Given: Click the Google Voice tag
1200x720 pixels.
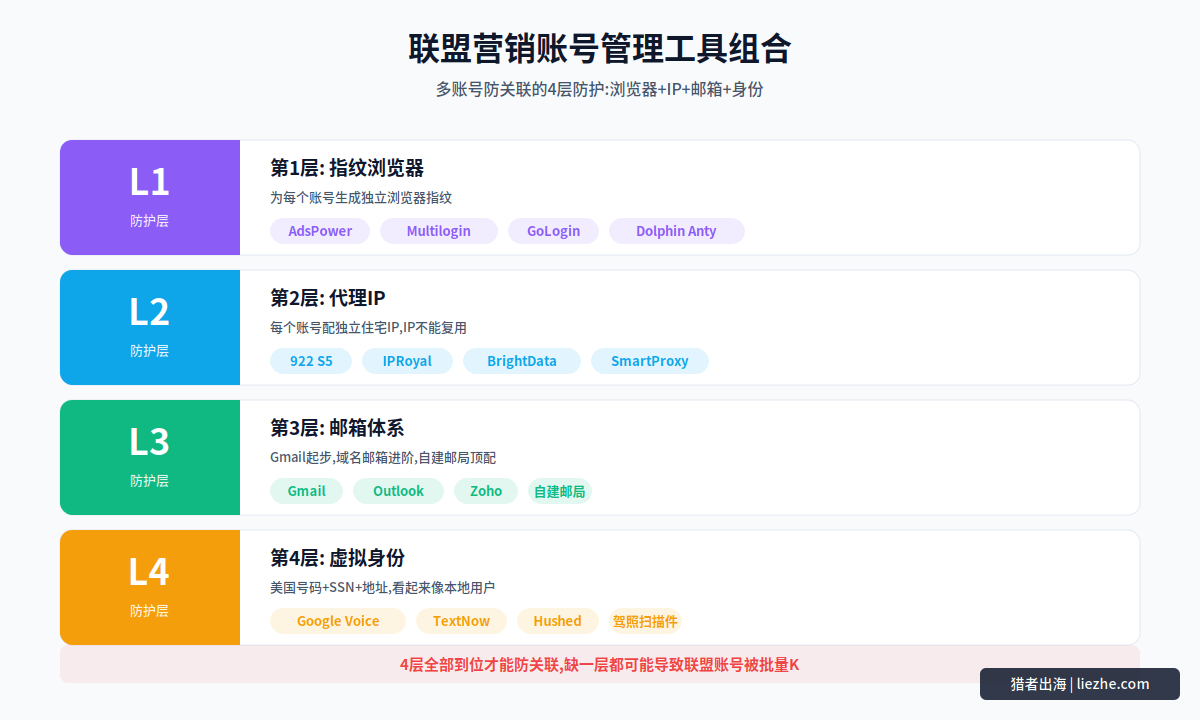Looking at the screenshot, I should (x=338, y=621).
